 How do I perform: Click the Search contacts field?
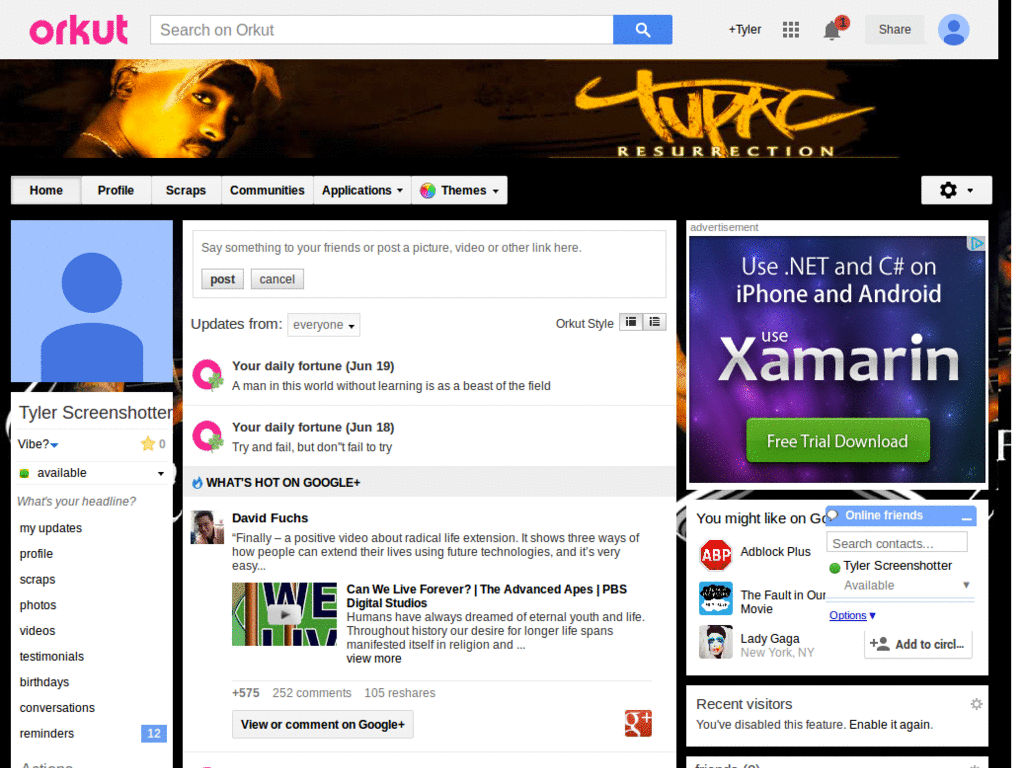point(897,543)
